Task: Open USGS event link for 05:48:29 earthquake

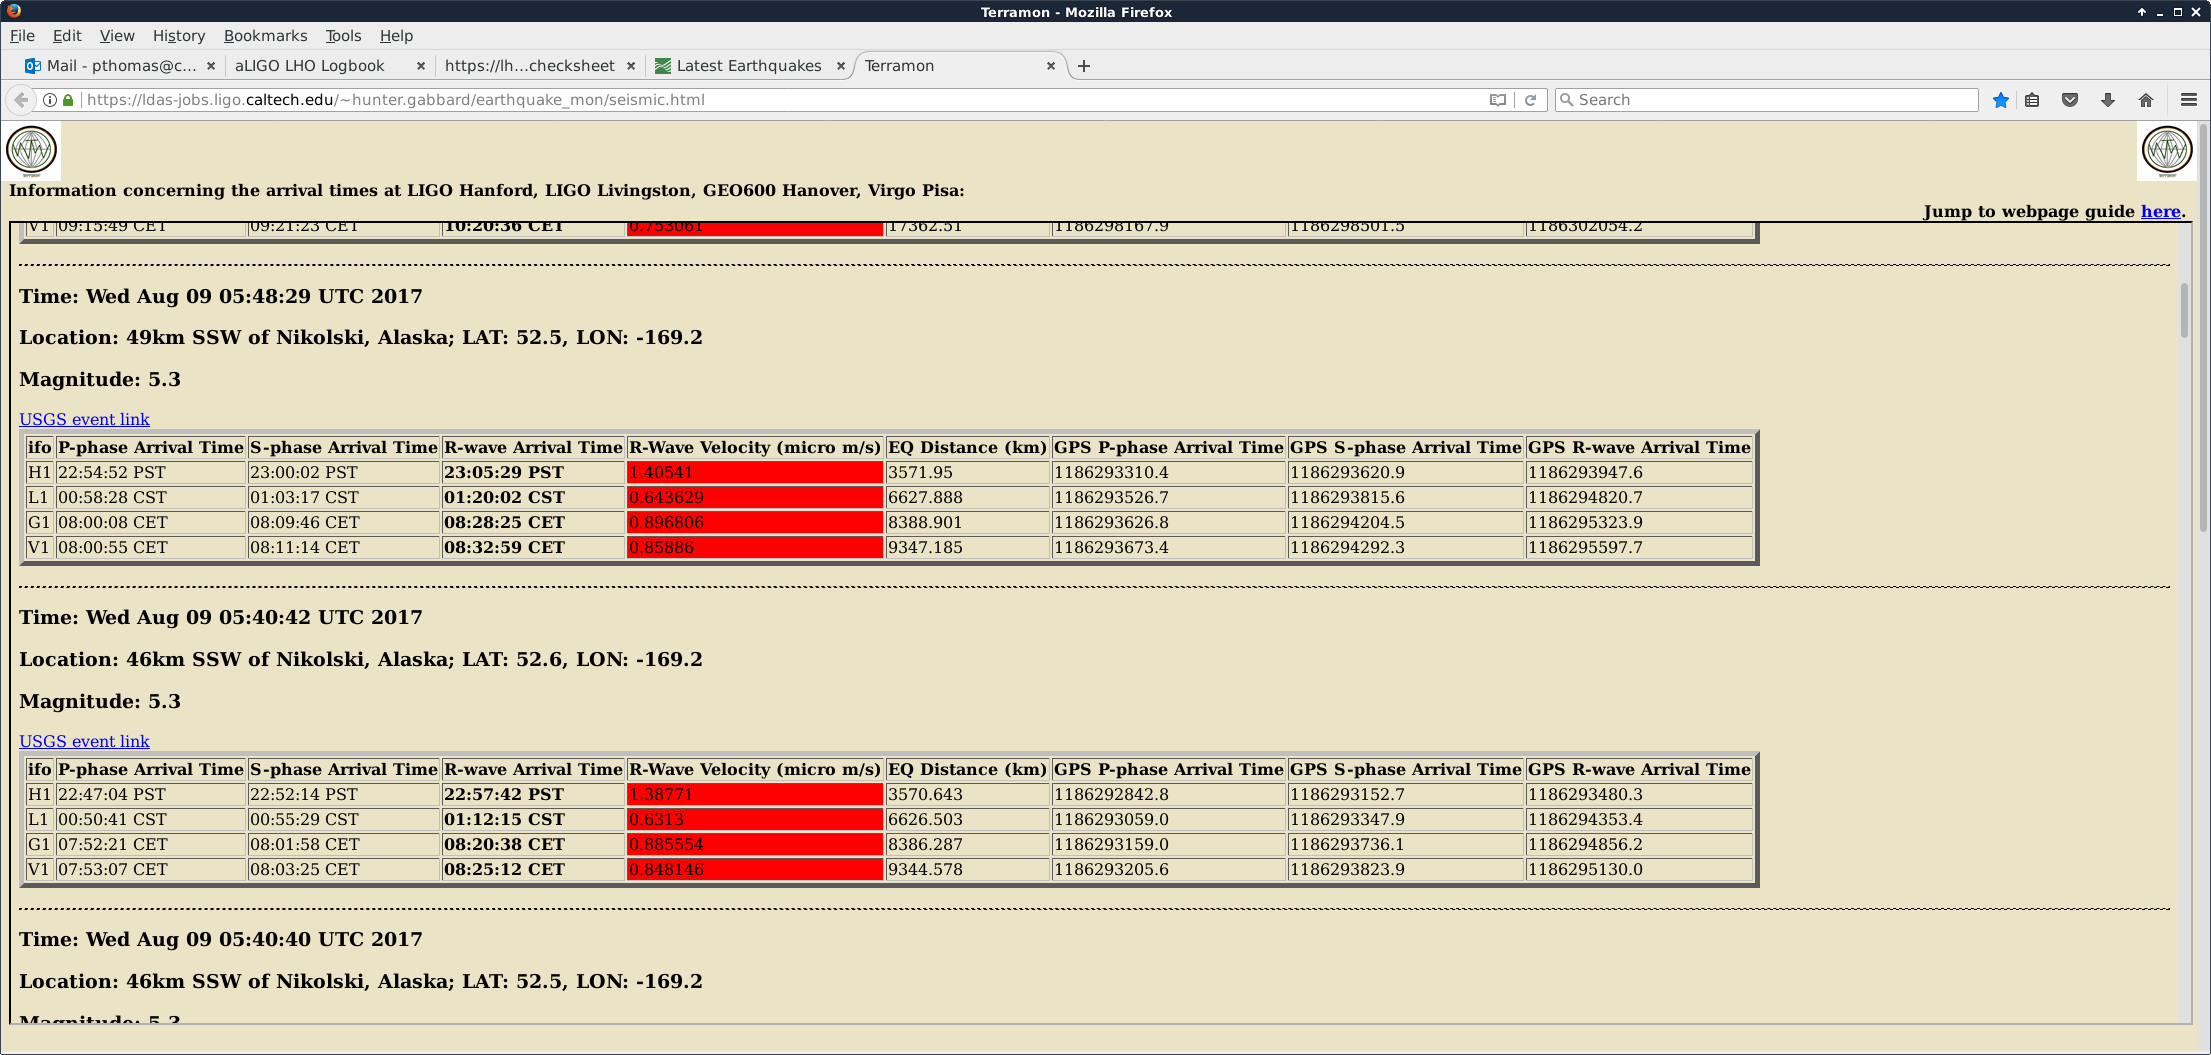Action: [84, 420]
